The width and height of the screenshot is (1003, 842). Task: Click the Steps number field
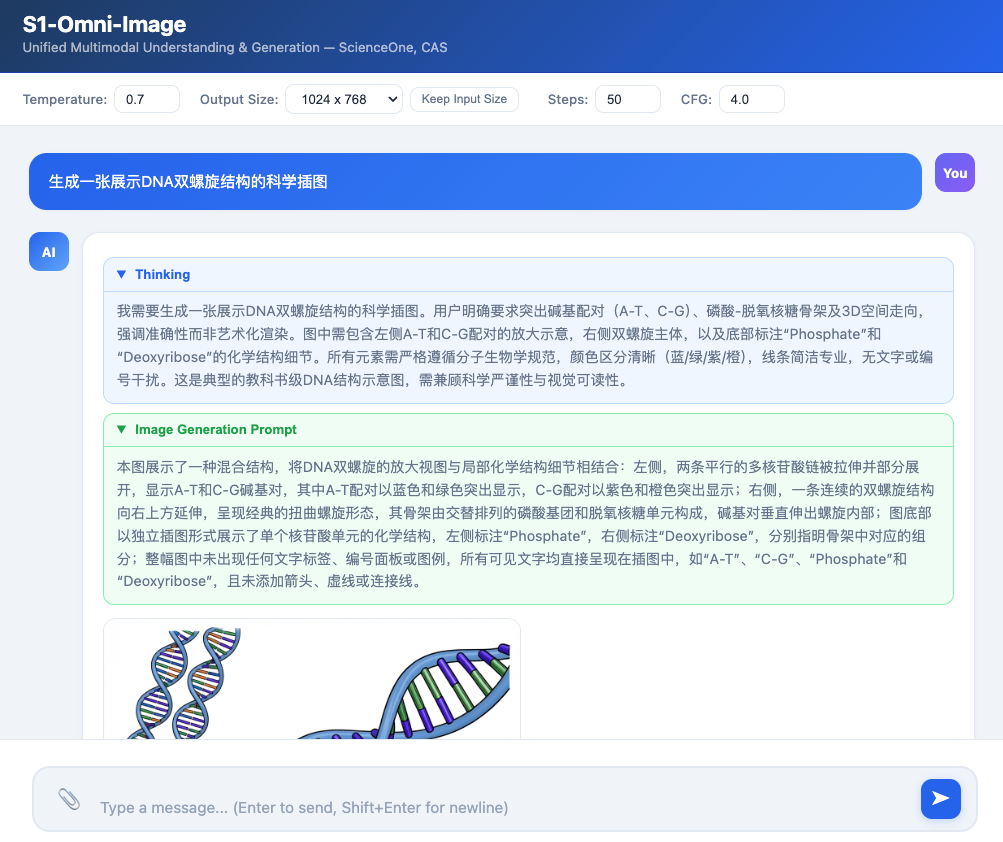click(x=627, y=100)
